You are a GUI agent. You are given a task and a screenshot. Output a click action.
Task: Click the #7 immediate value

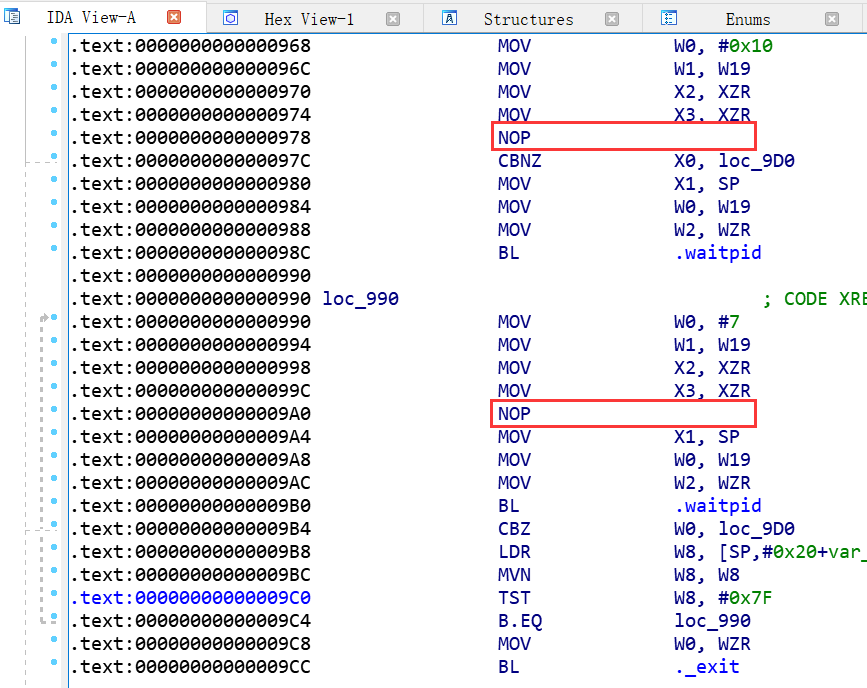(728, 321)
